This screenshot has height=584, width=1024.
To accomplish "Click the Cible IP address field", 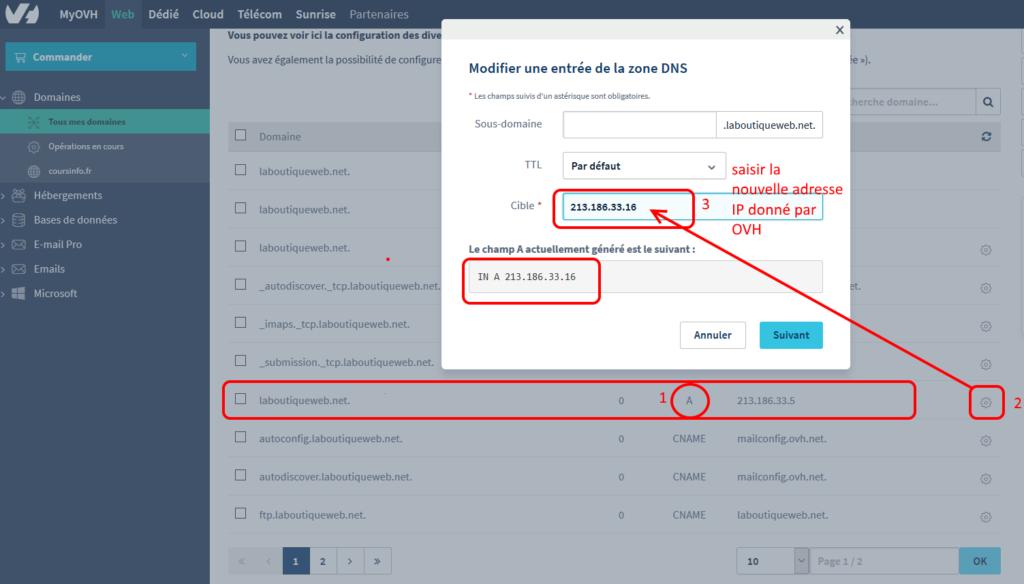I will (x=692, y=206).
